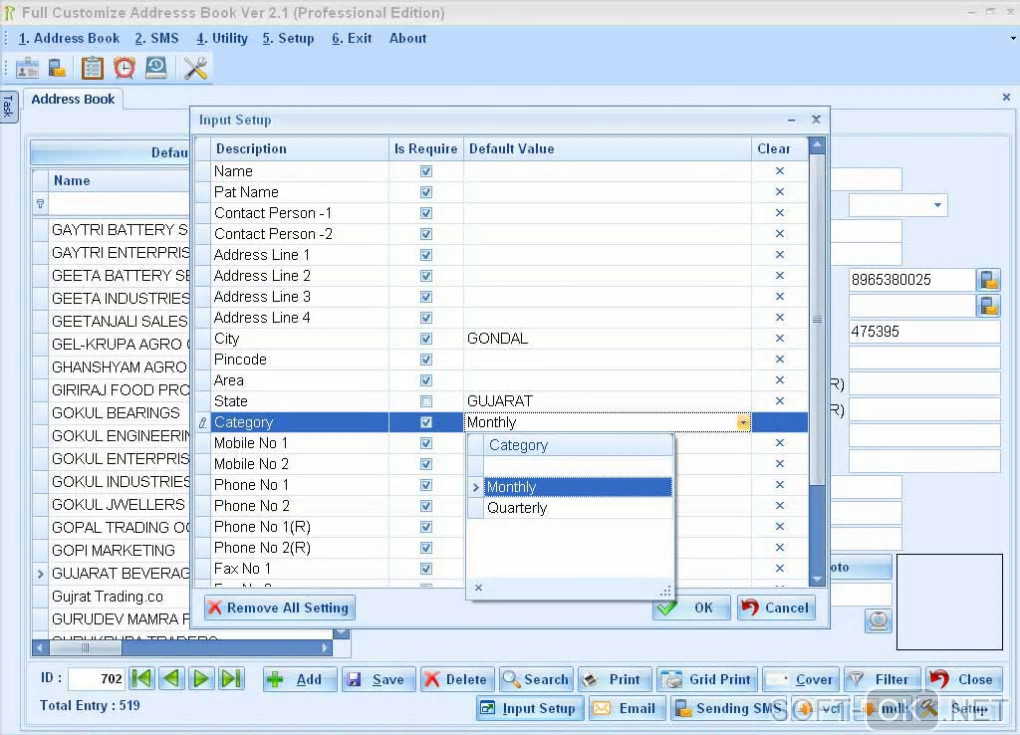The height and width of the screenshot is (735, 1020).
Task: Clear the Fax No 1 default value
Action: click(779, 568)
